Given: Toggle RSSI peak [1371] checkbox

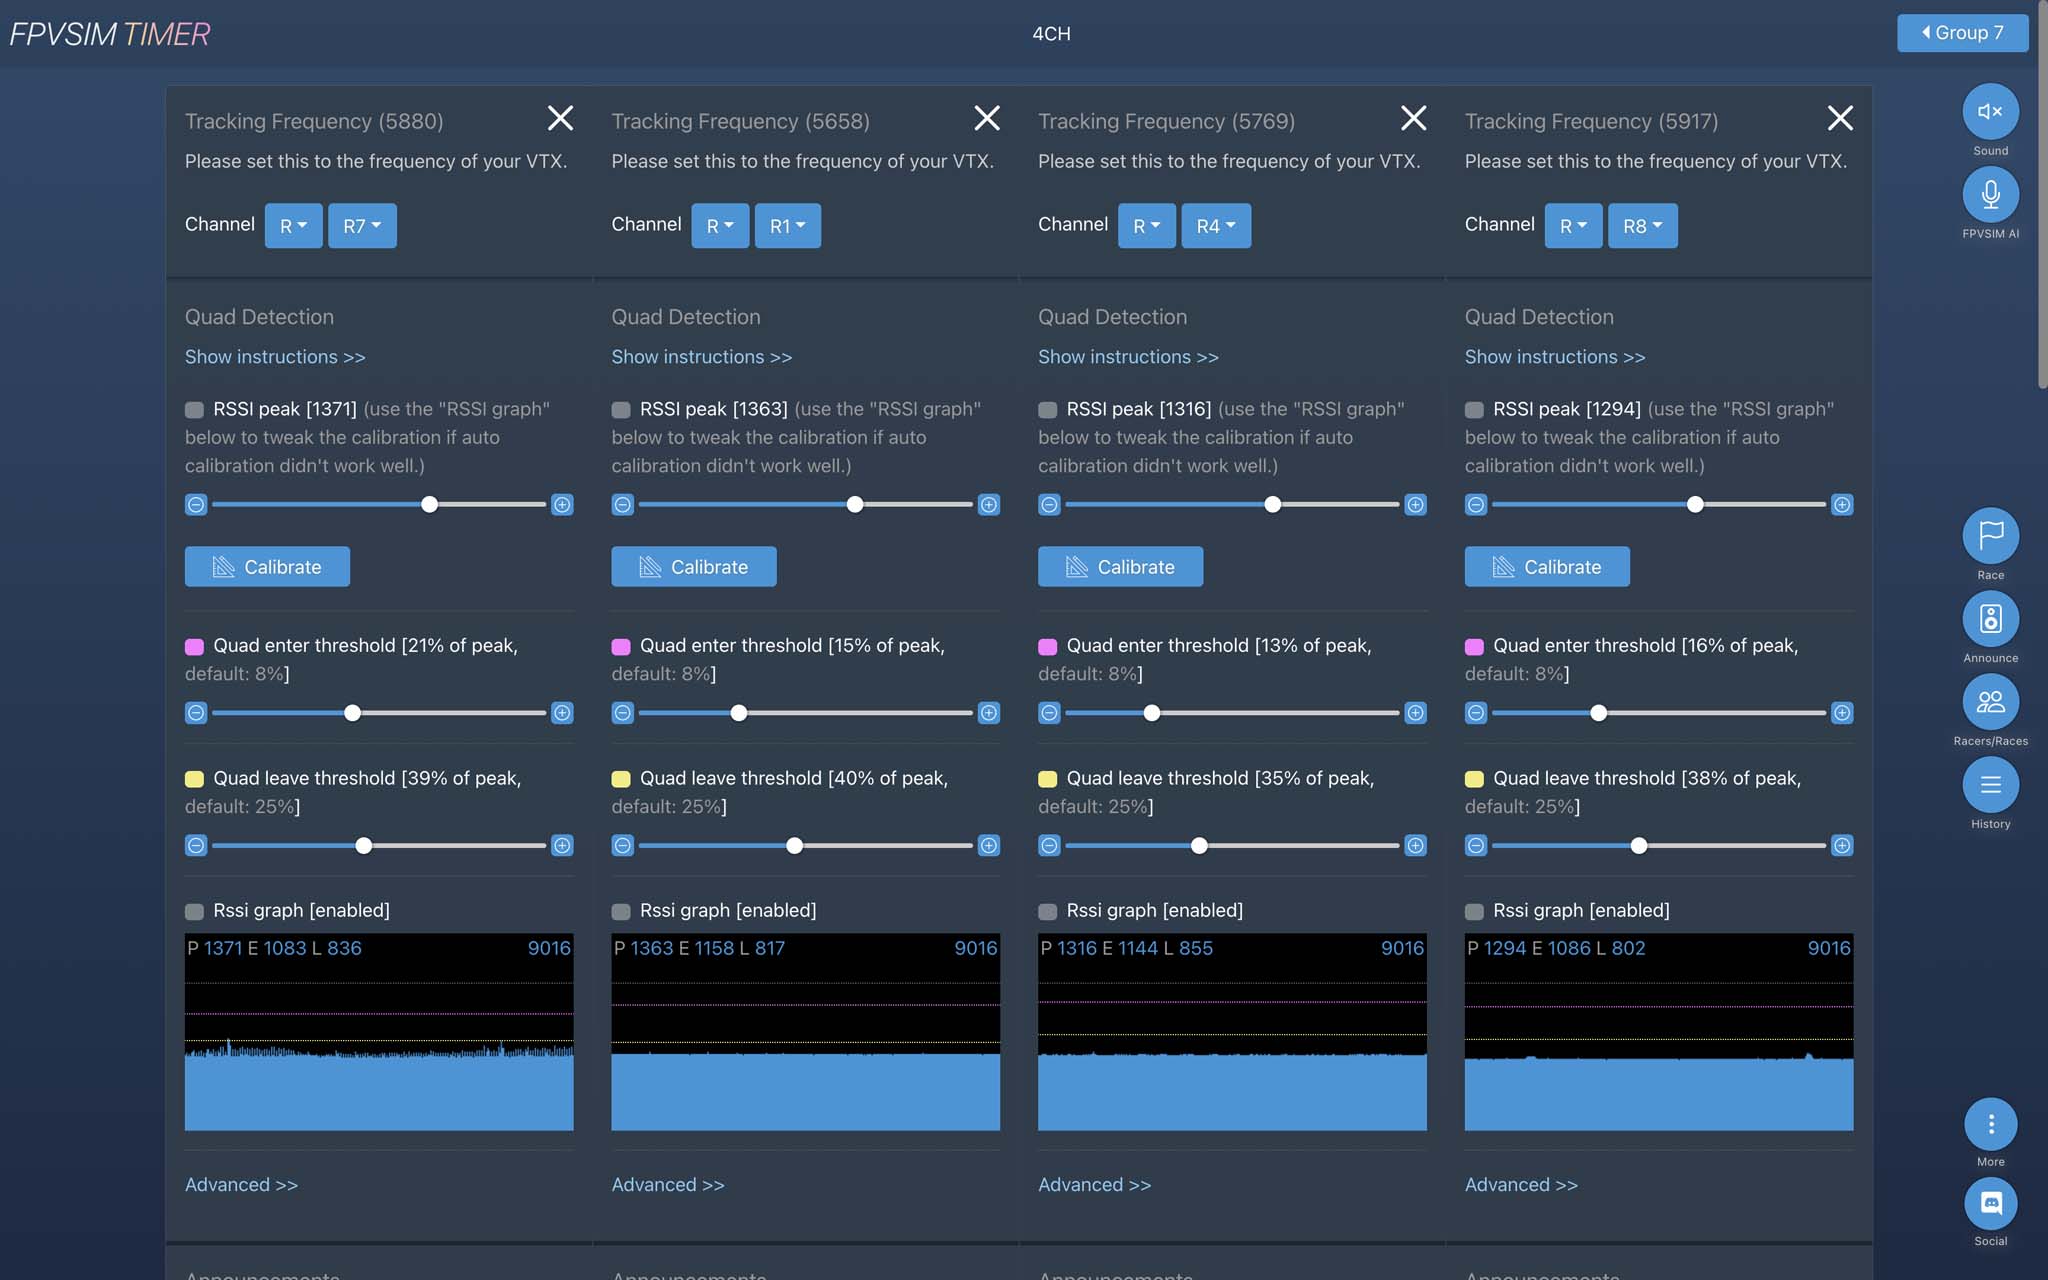Looking at the screenshot, I should click(194, 410).
